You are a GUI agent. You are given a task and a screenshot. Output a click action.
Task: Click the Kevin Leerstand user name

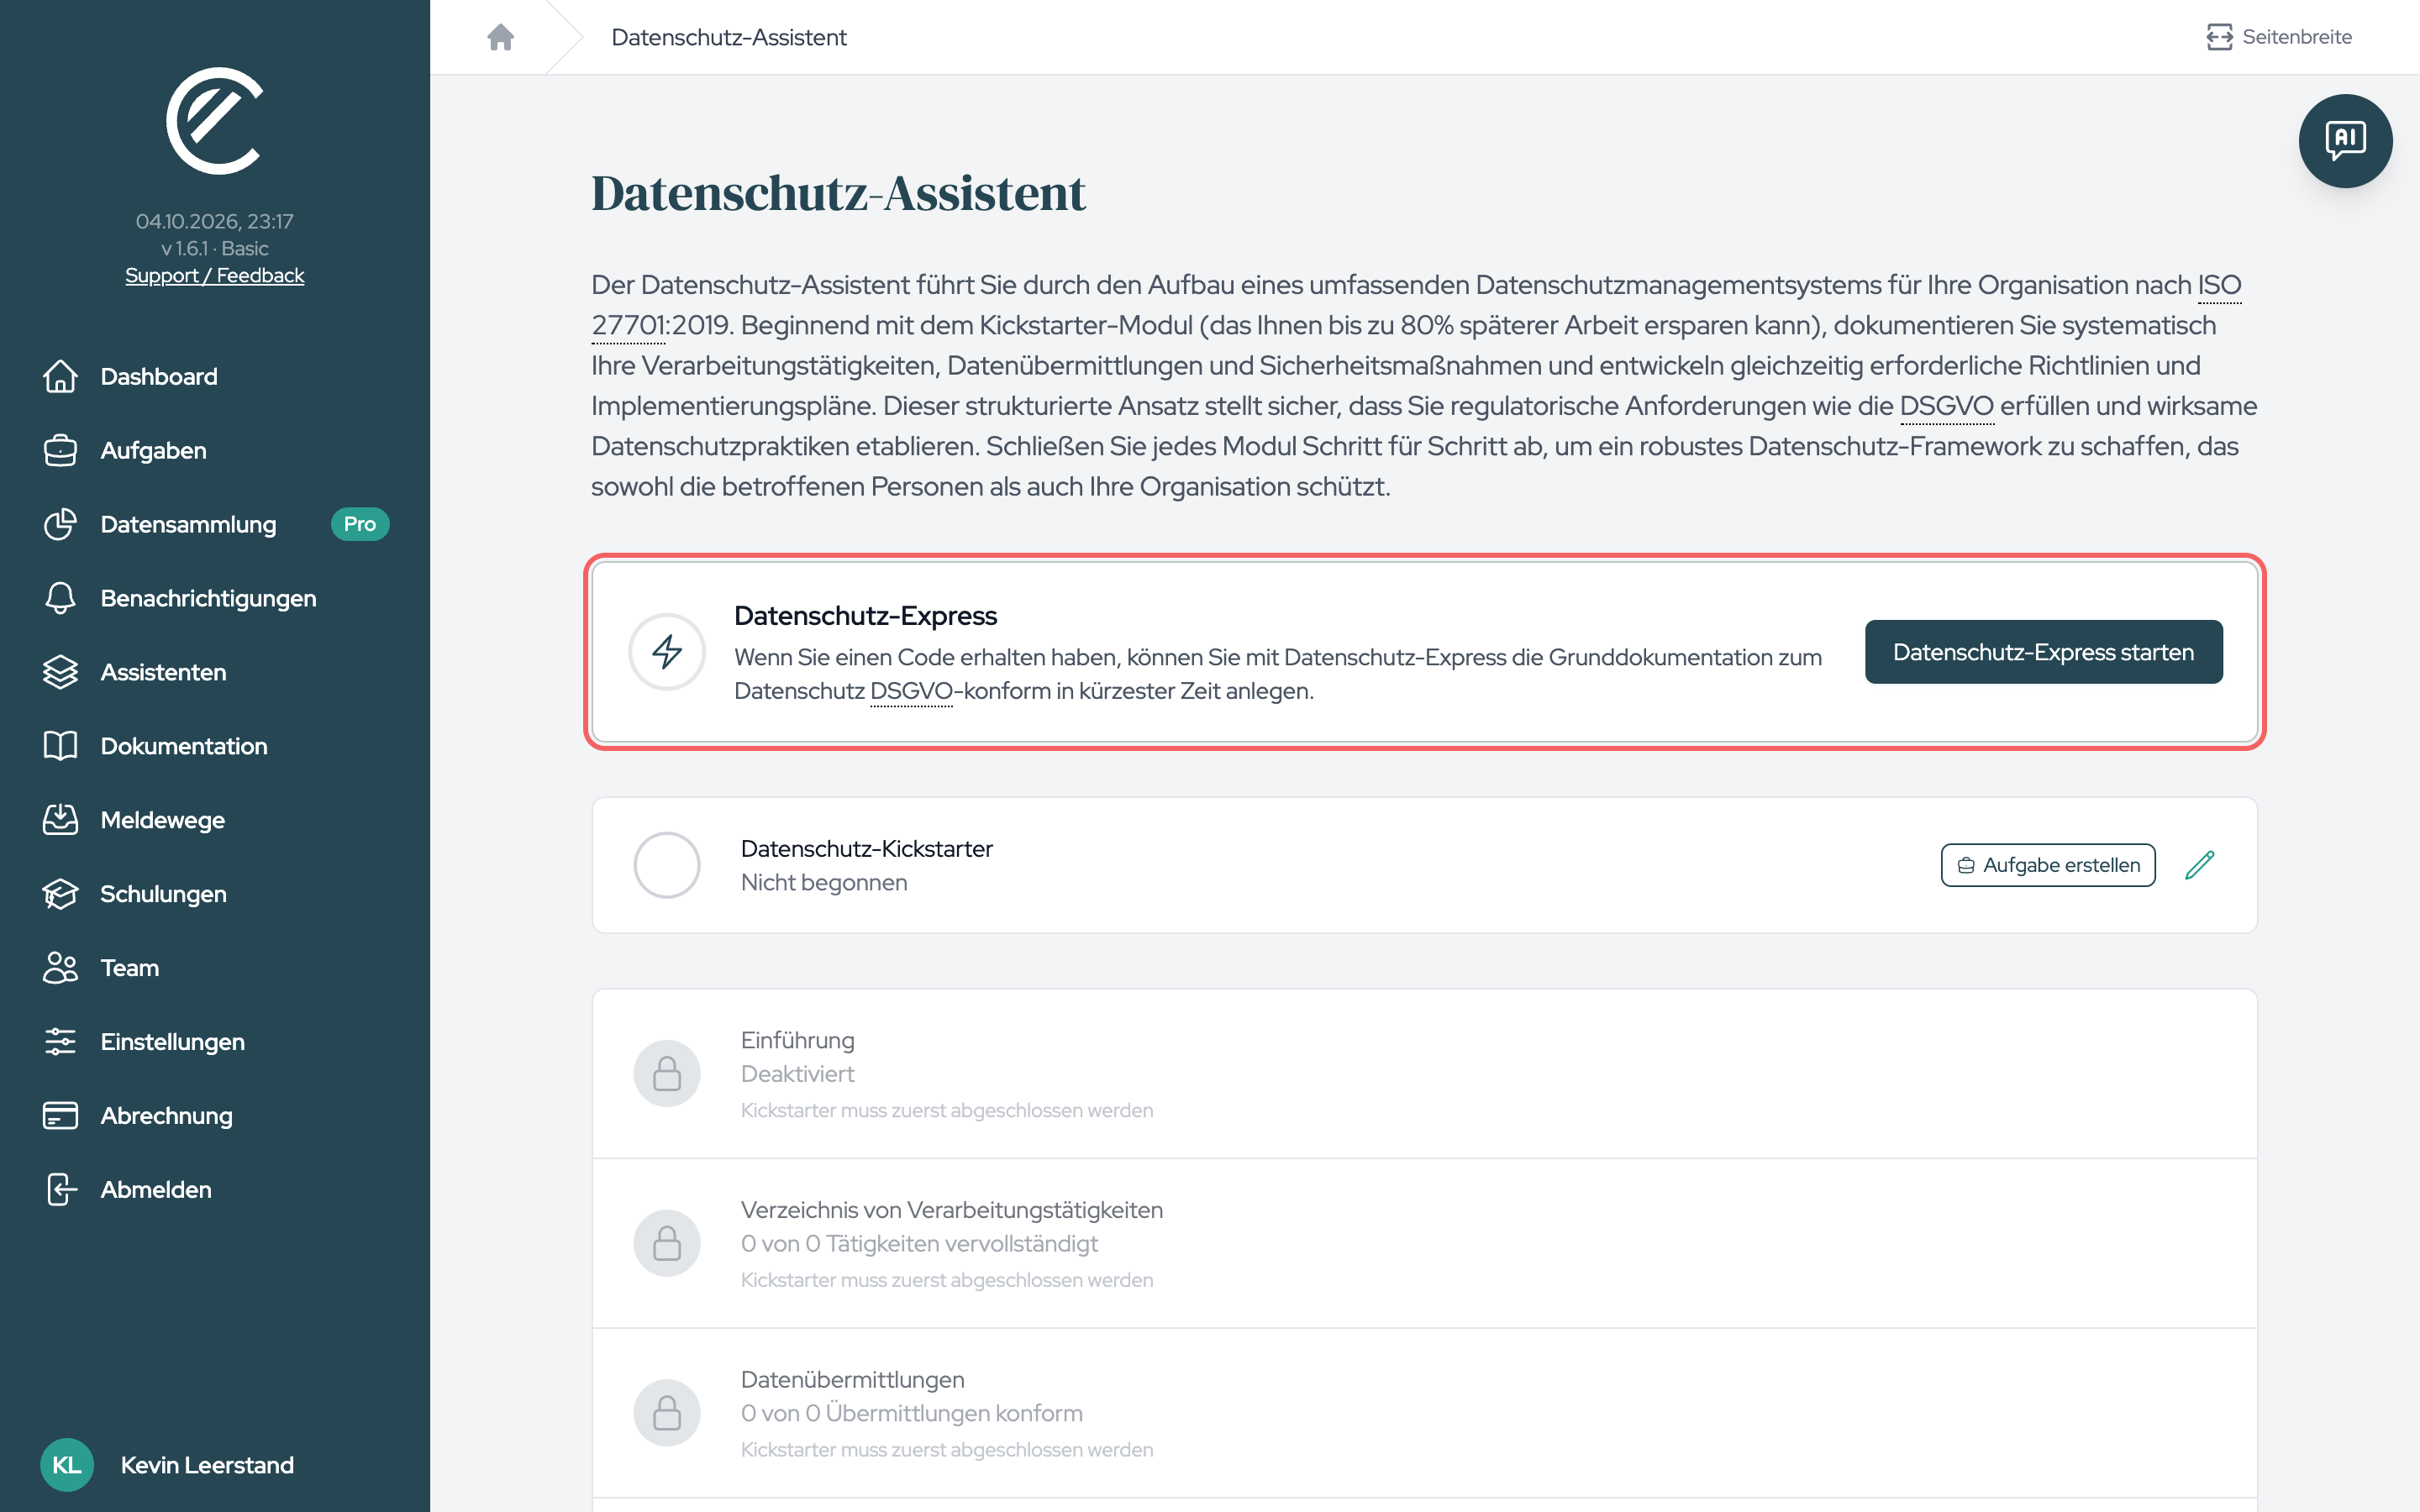point(207,1465)
